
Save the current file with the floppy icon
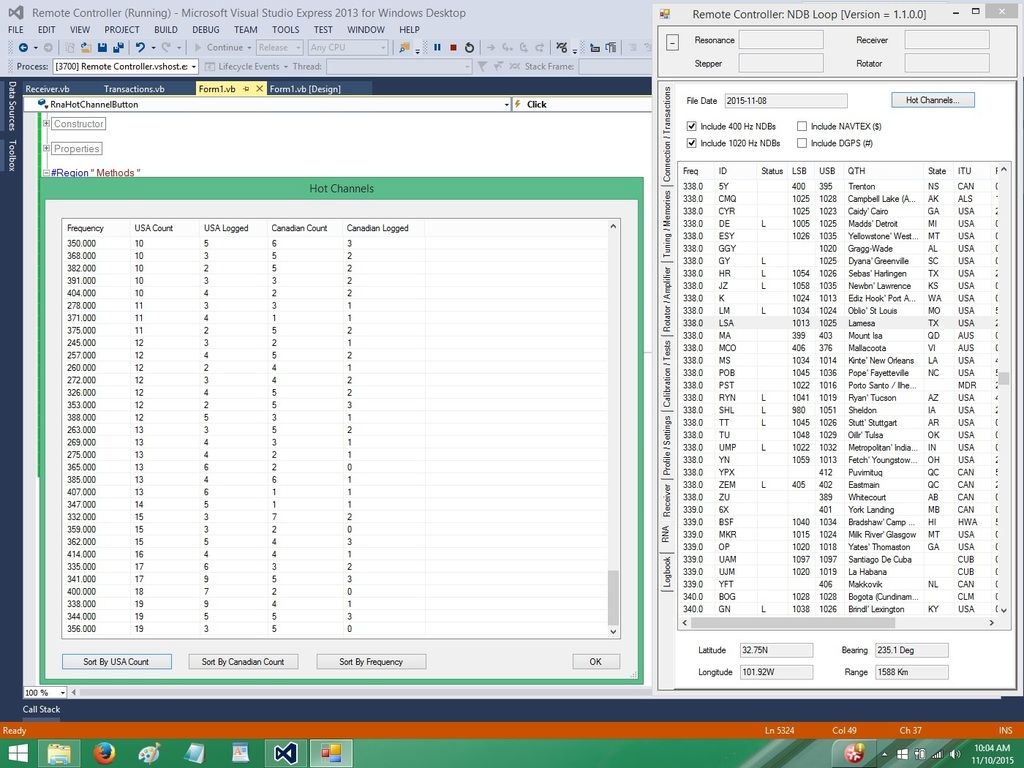[x=103, y=48]
